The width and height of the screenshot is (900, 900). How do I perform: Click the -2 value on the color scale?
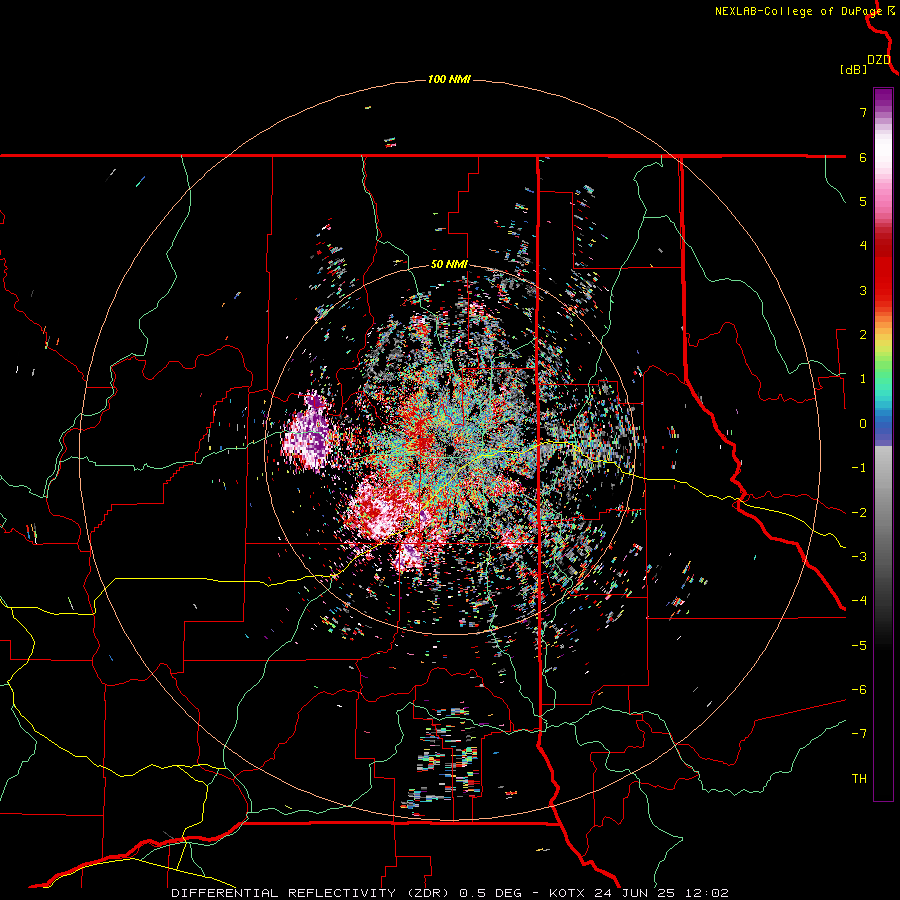(859, 513)
